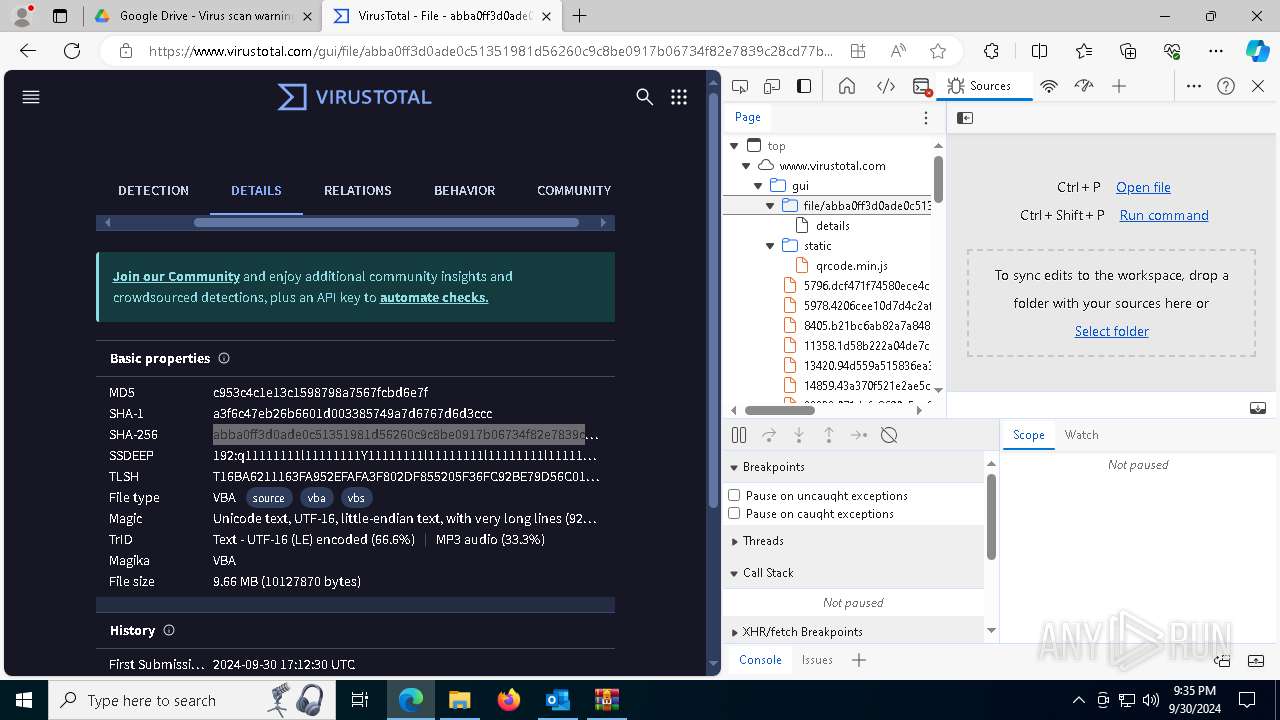
Task: Click the VirusTotal tabs horizontal scrollbar
Action: (386, 222)
